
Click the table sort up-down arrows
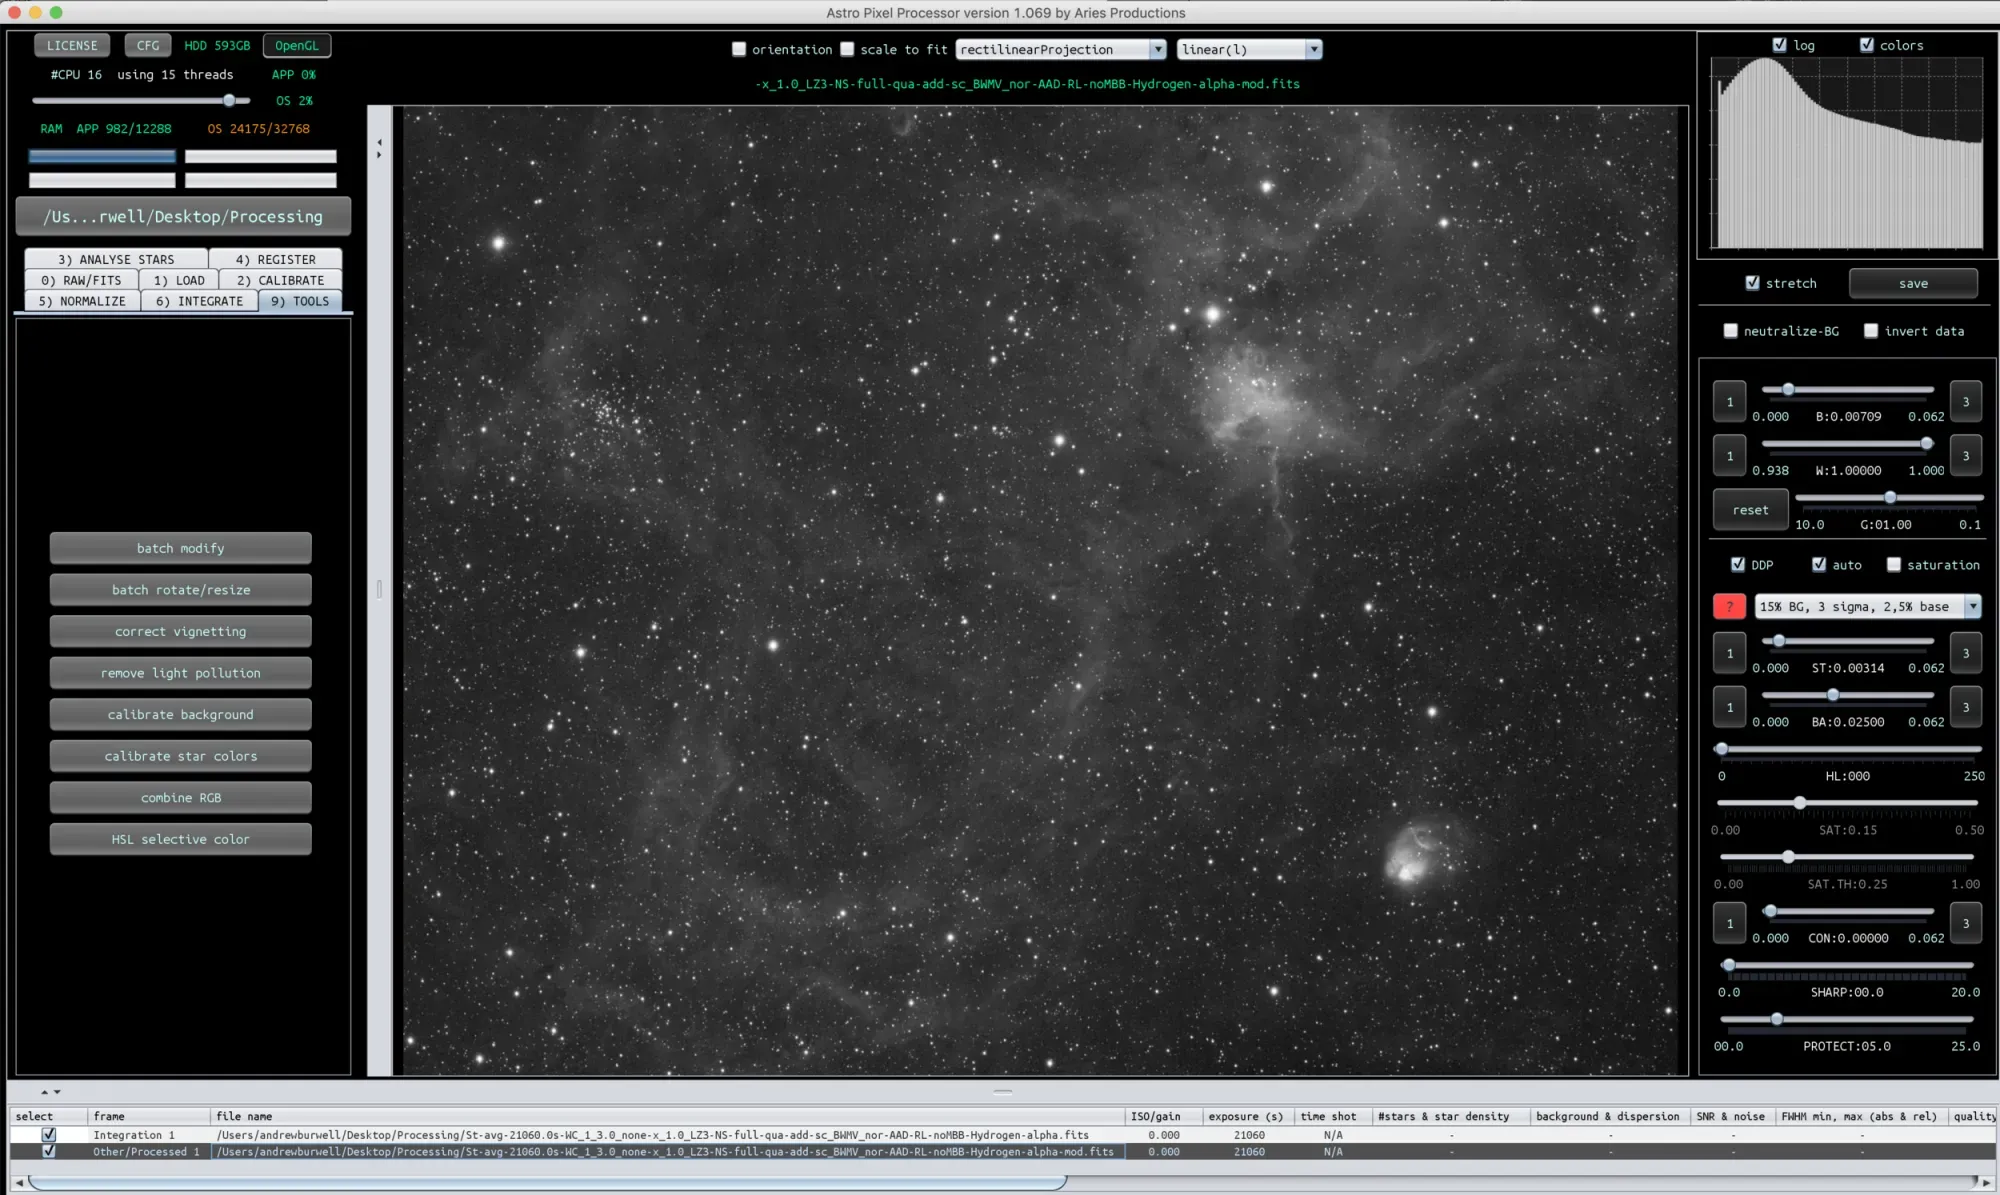50,1091
